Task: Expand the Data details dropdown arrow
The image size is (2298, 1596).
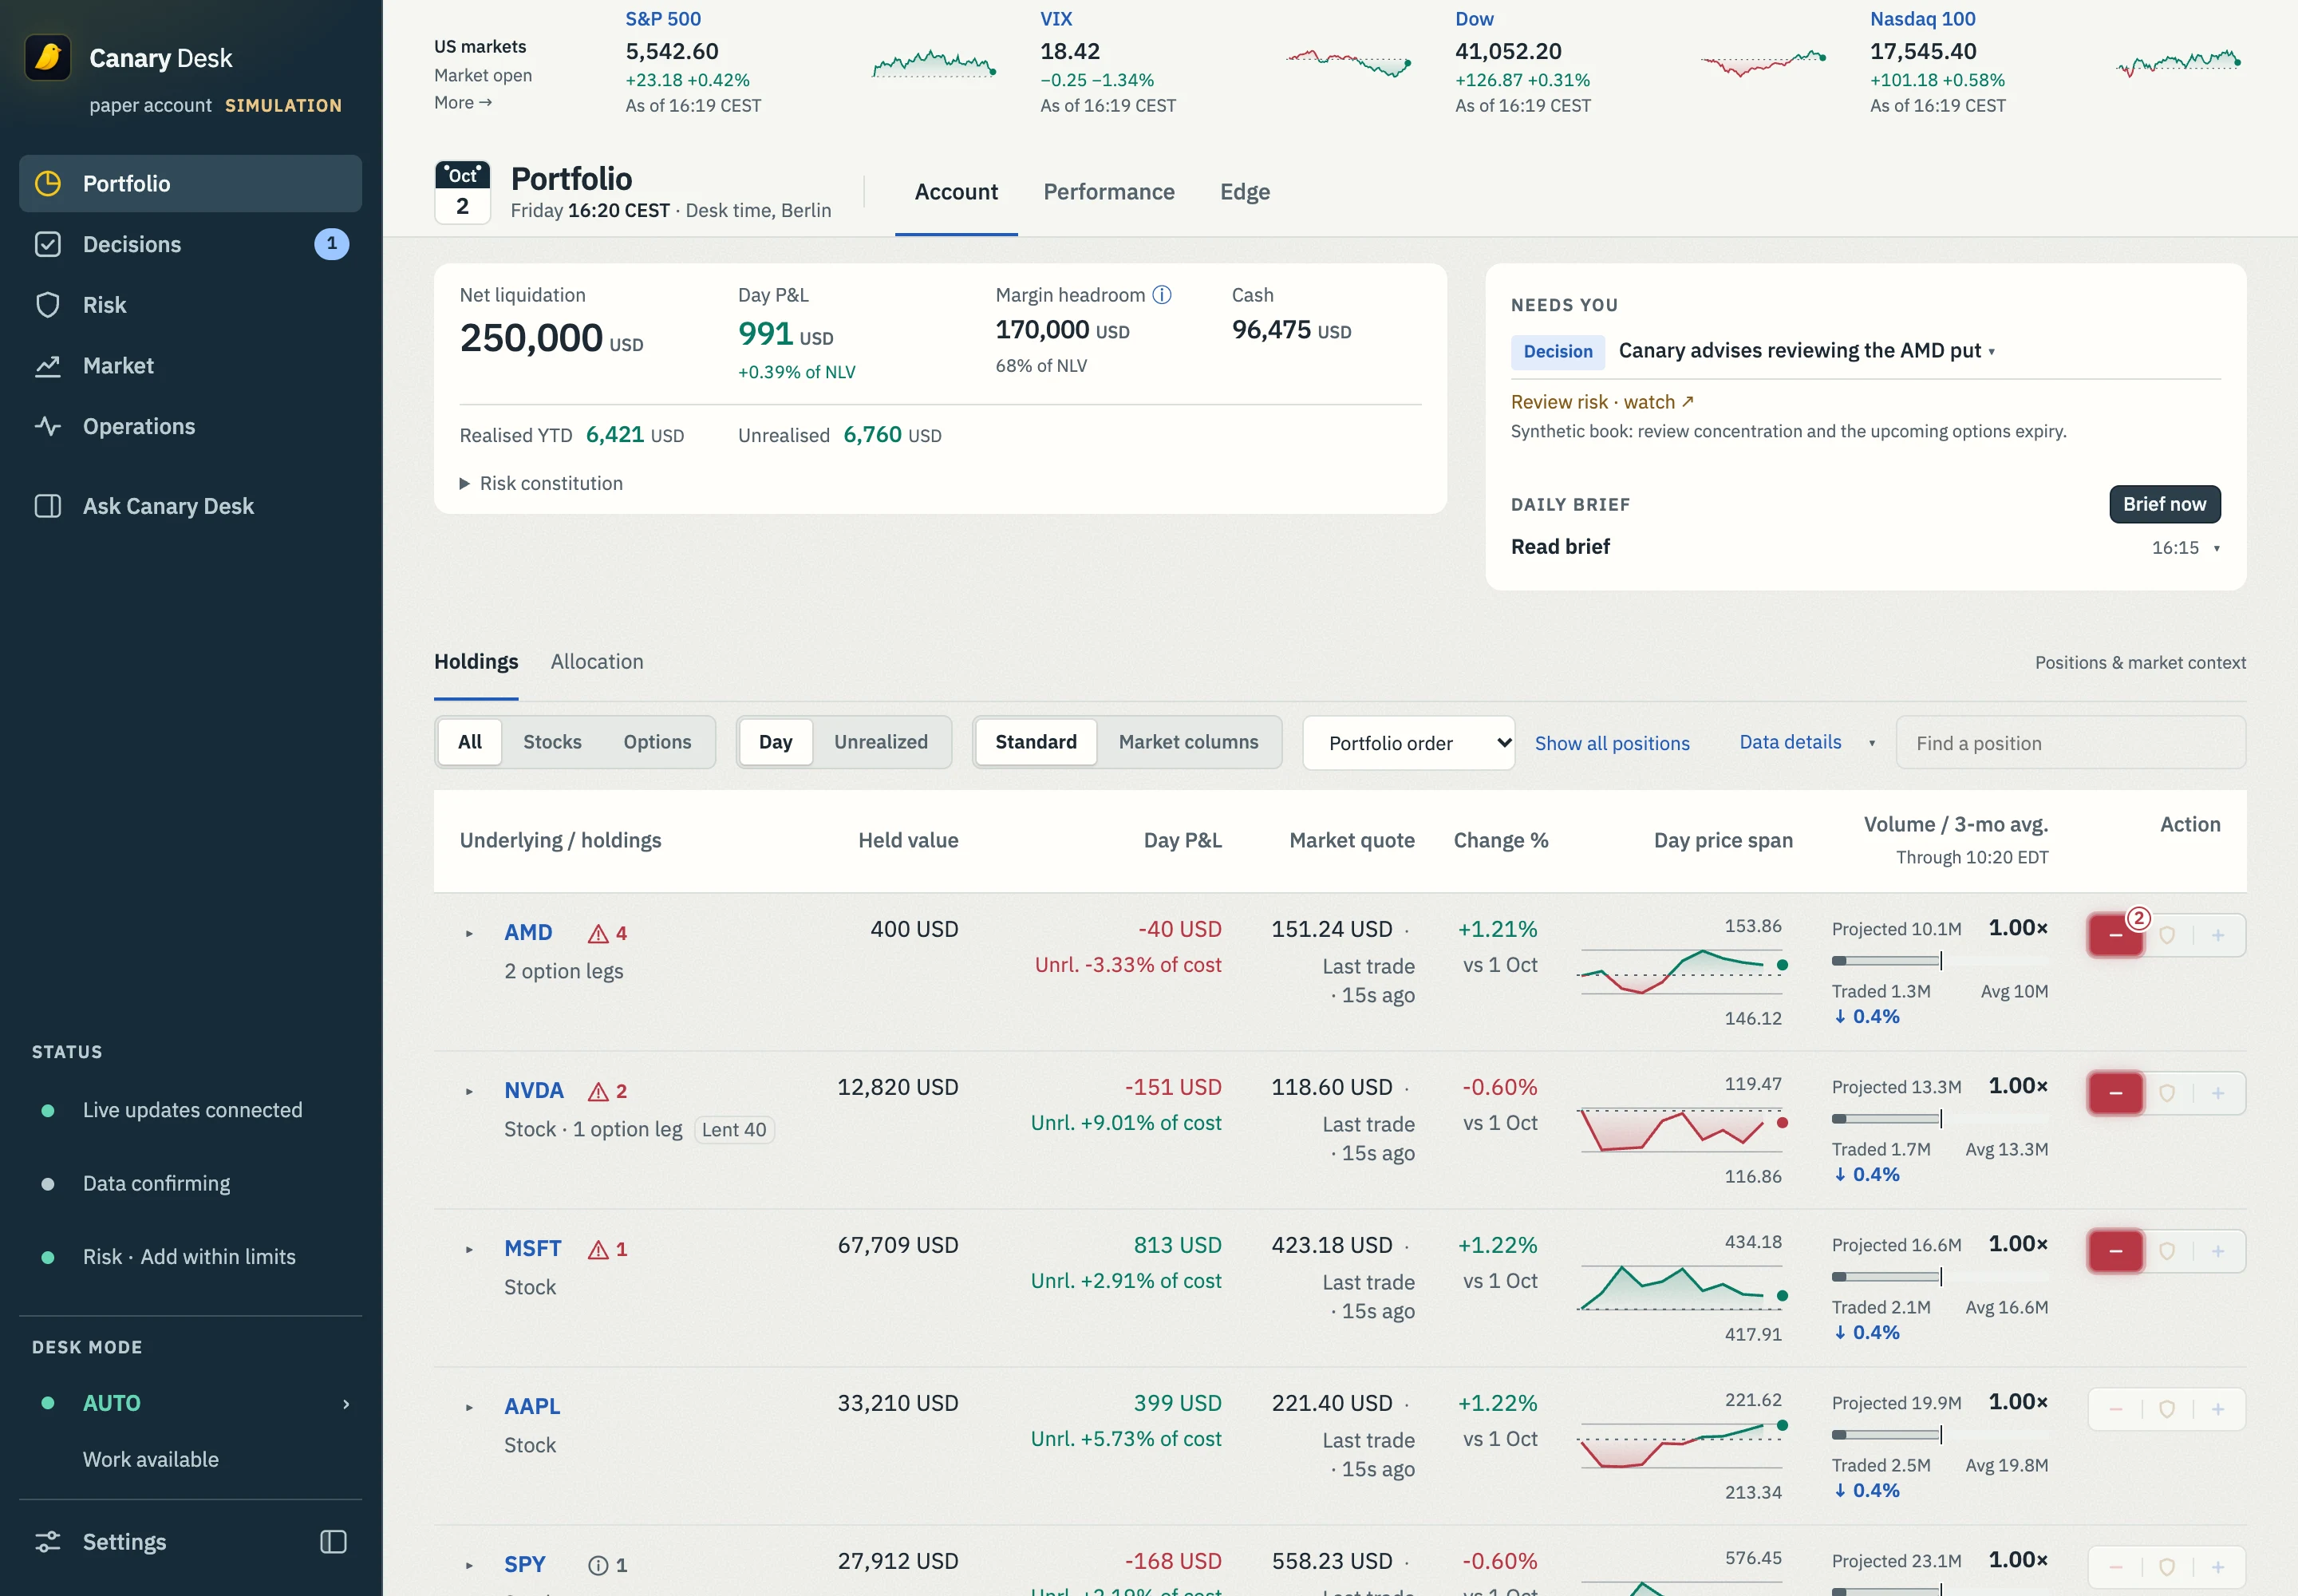Action: click(x=1871, y=743)
